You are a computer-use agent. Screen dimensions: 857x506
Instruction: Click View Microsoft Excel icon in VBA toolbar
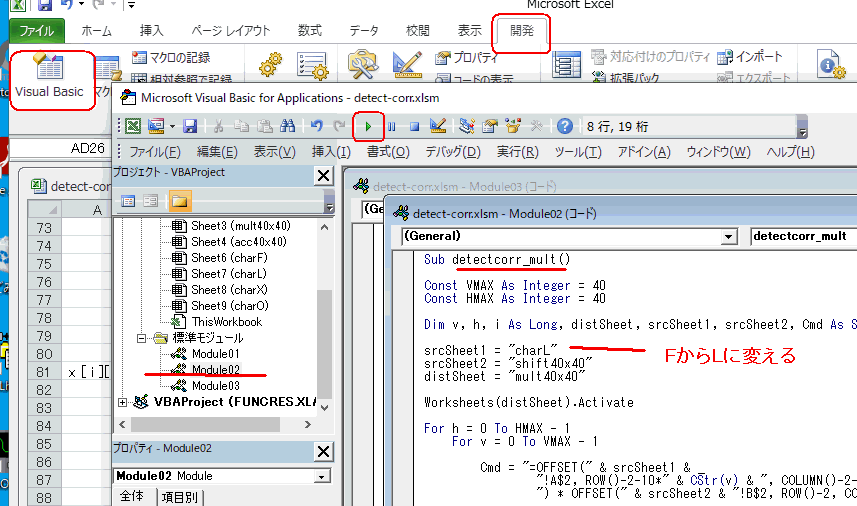133,126
